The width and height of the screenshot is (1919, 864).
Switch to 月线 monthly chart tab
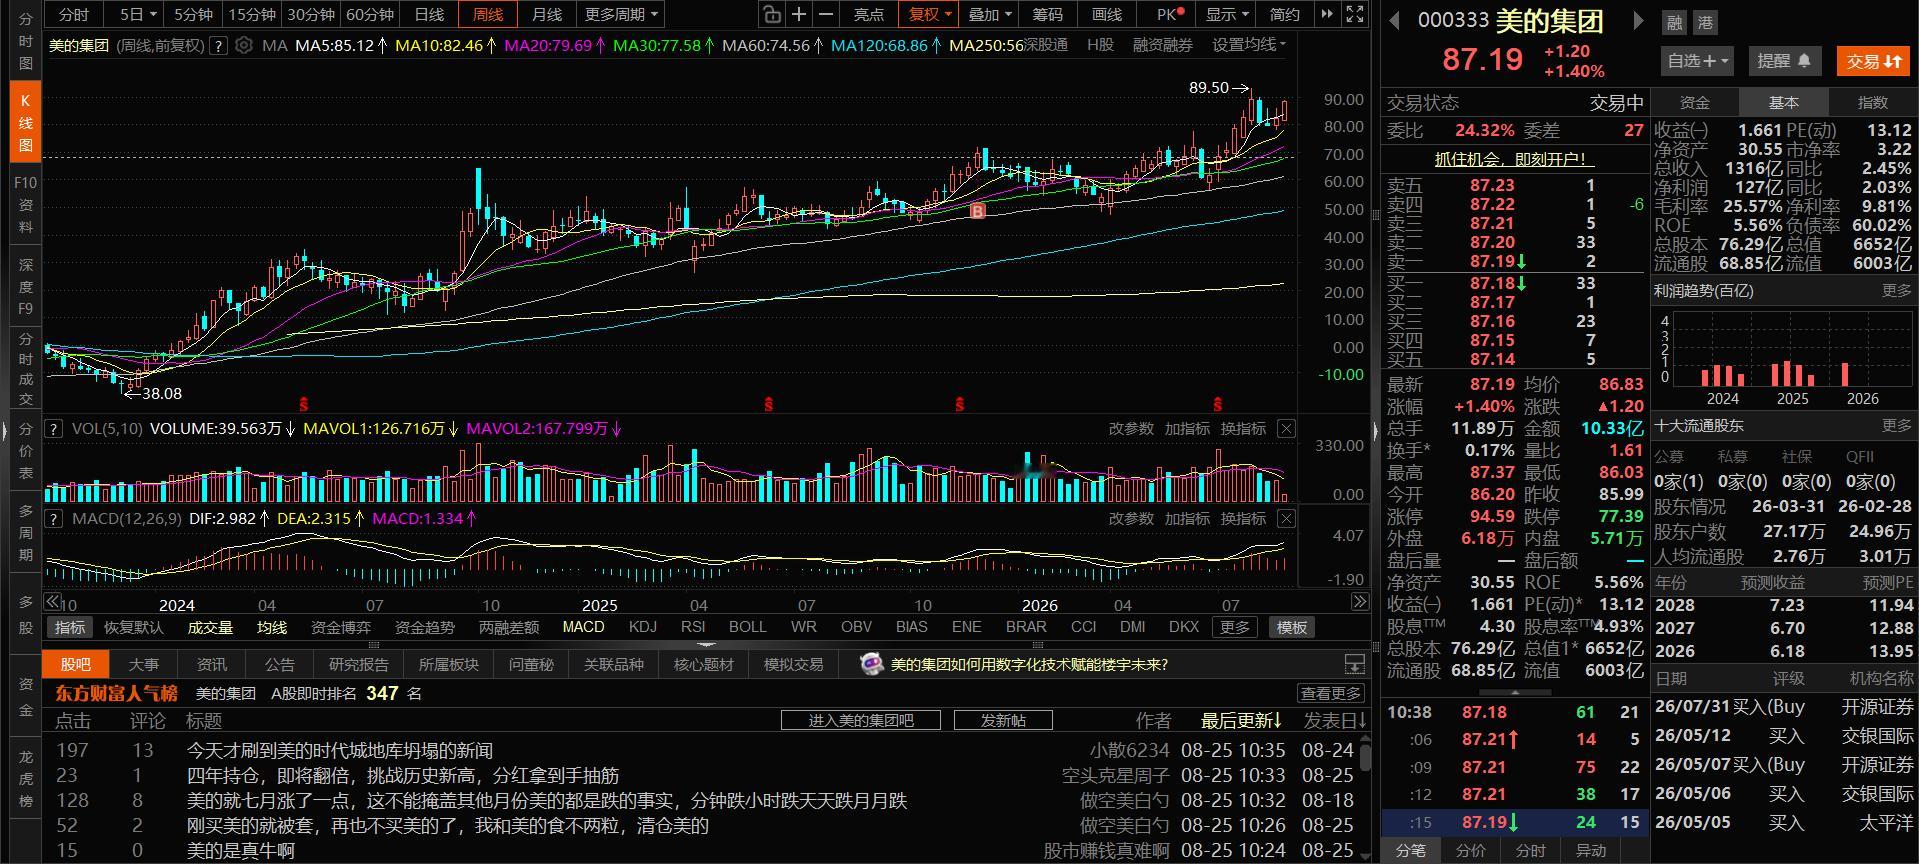pyautogui.click(x=547, y=15)
